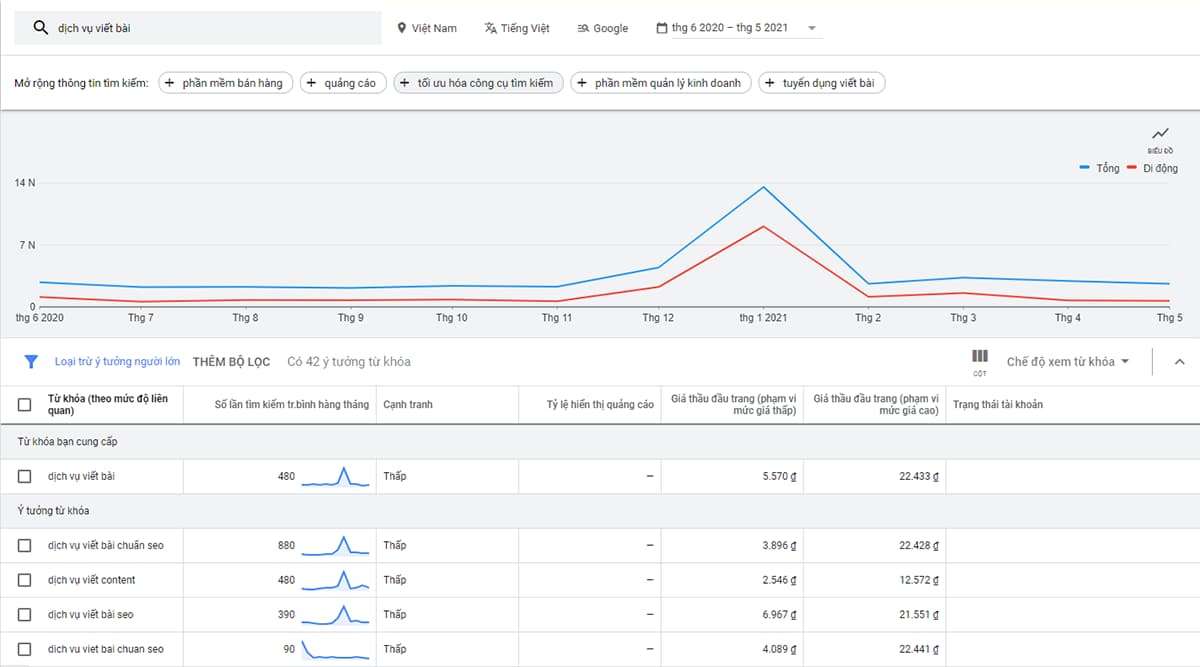
Task: Collapse the chart panel with chevron up
Action: coord(1179,361)
